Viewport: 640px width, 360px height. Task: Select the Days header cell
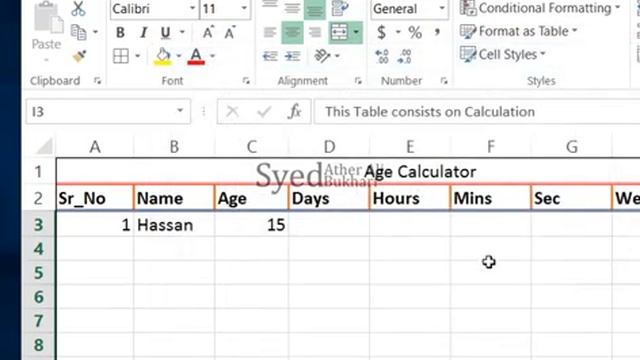pyautogui.click(x=329, y=198)
